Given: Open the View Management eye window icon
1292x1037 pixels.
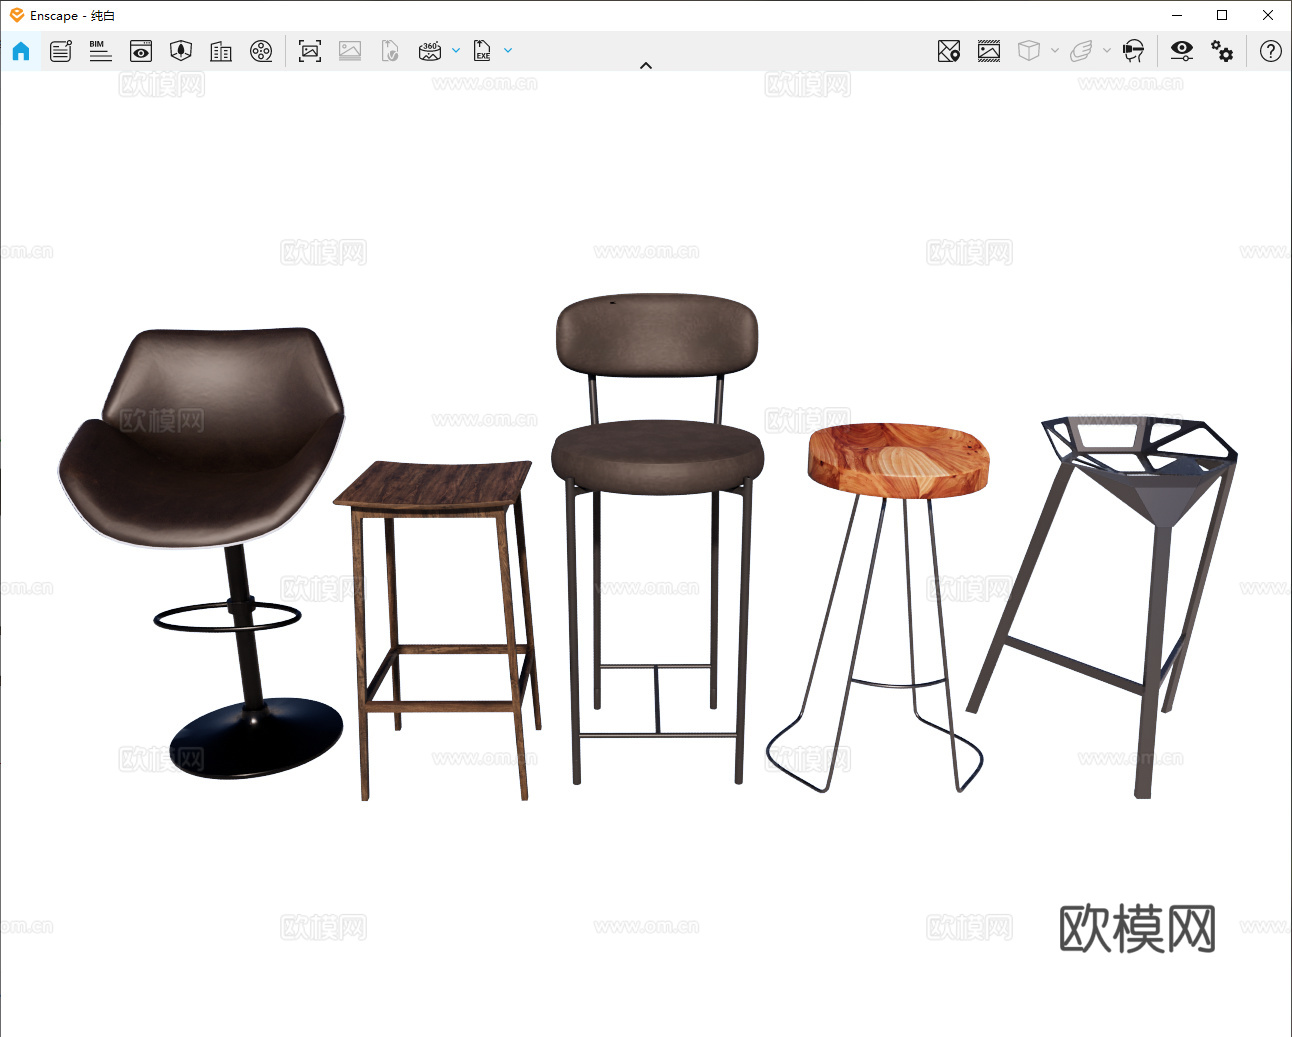Looking at the screenshot, I should point(141,51).
